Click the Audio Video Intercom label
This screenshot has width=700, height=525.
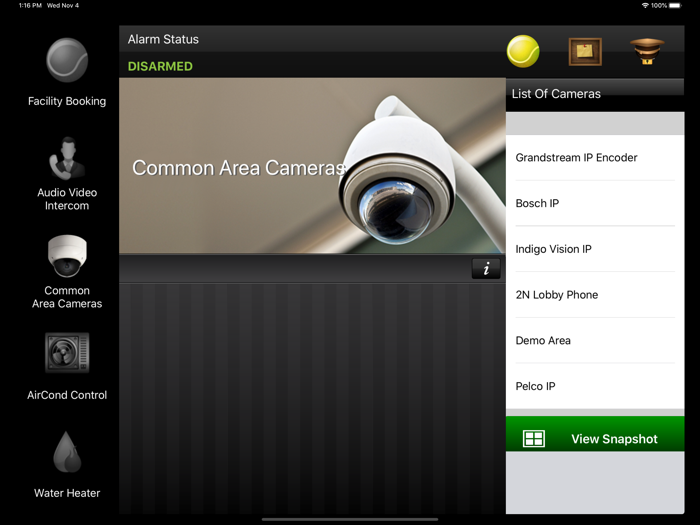(67, 199)
